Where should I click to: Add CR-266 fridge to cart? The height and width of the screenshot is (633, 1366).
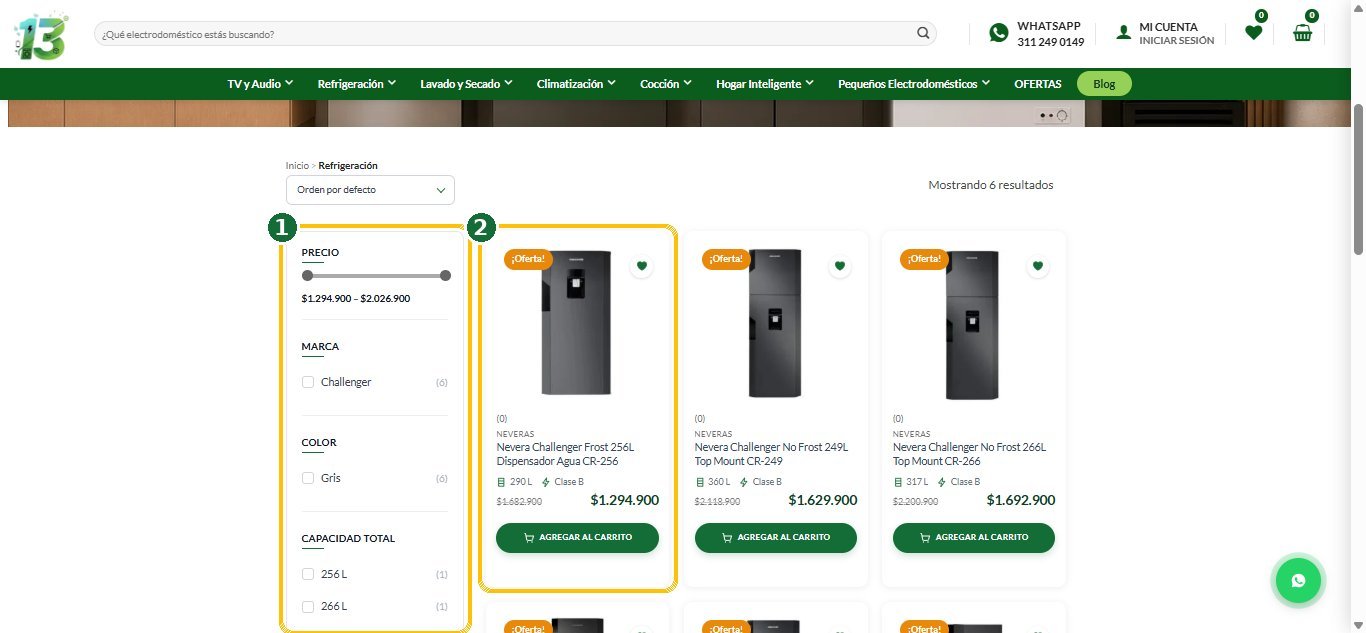(974, 537)
